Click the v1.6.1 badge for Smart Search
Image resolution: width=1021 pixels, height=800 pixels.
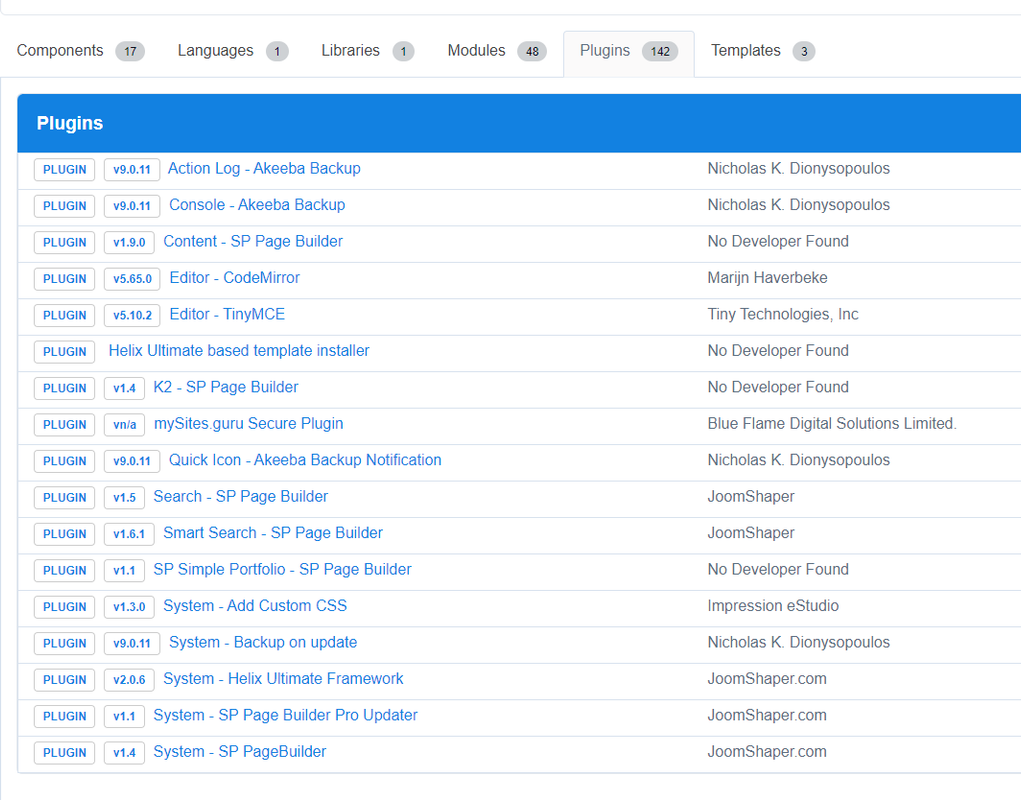click(129, 534)
